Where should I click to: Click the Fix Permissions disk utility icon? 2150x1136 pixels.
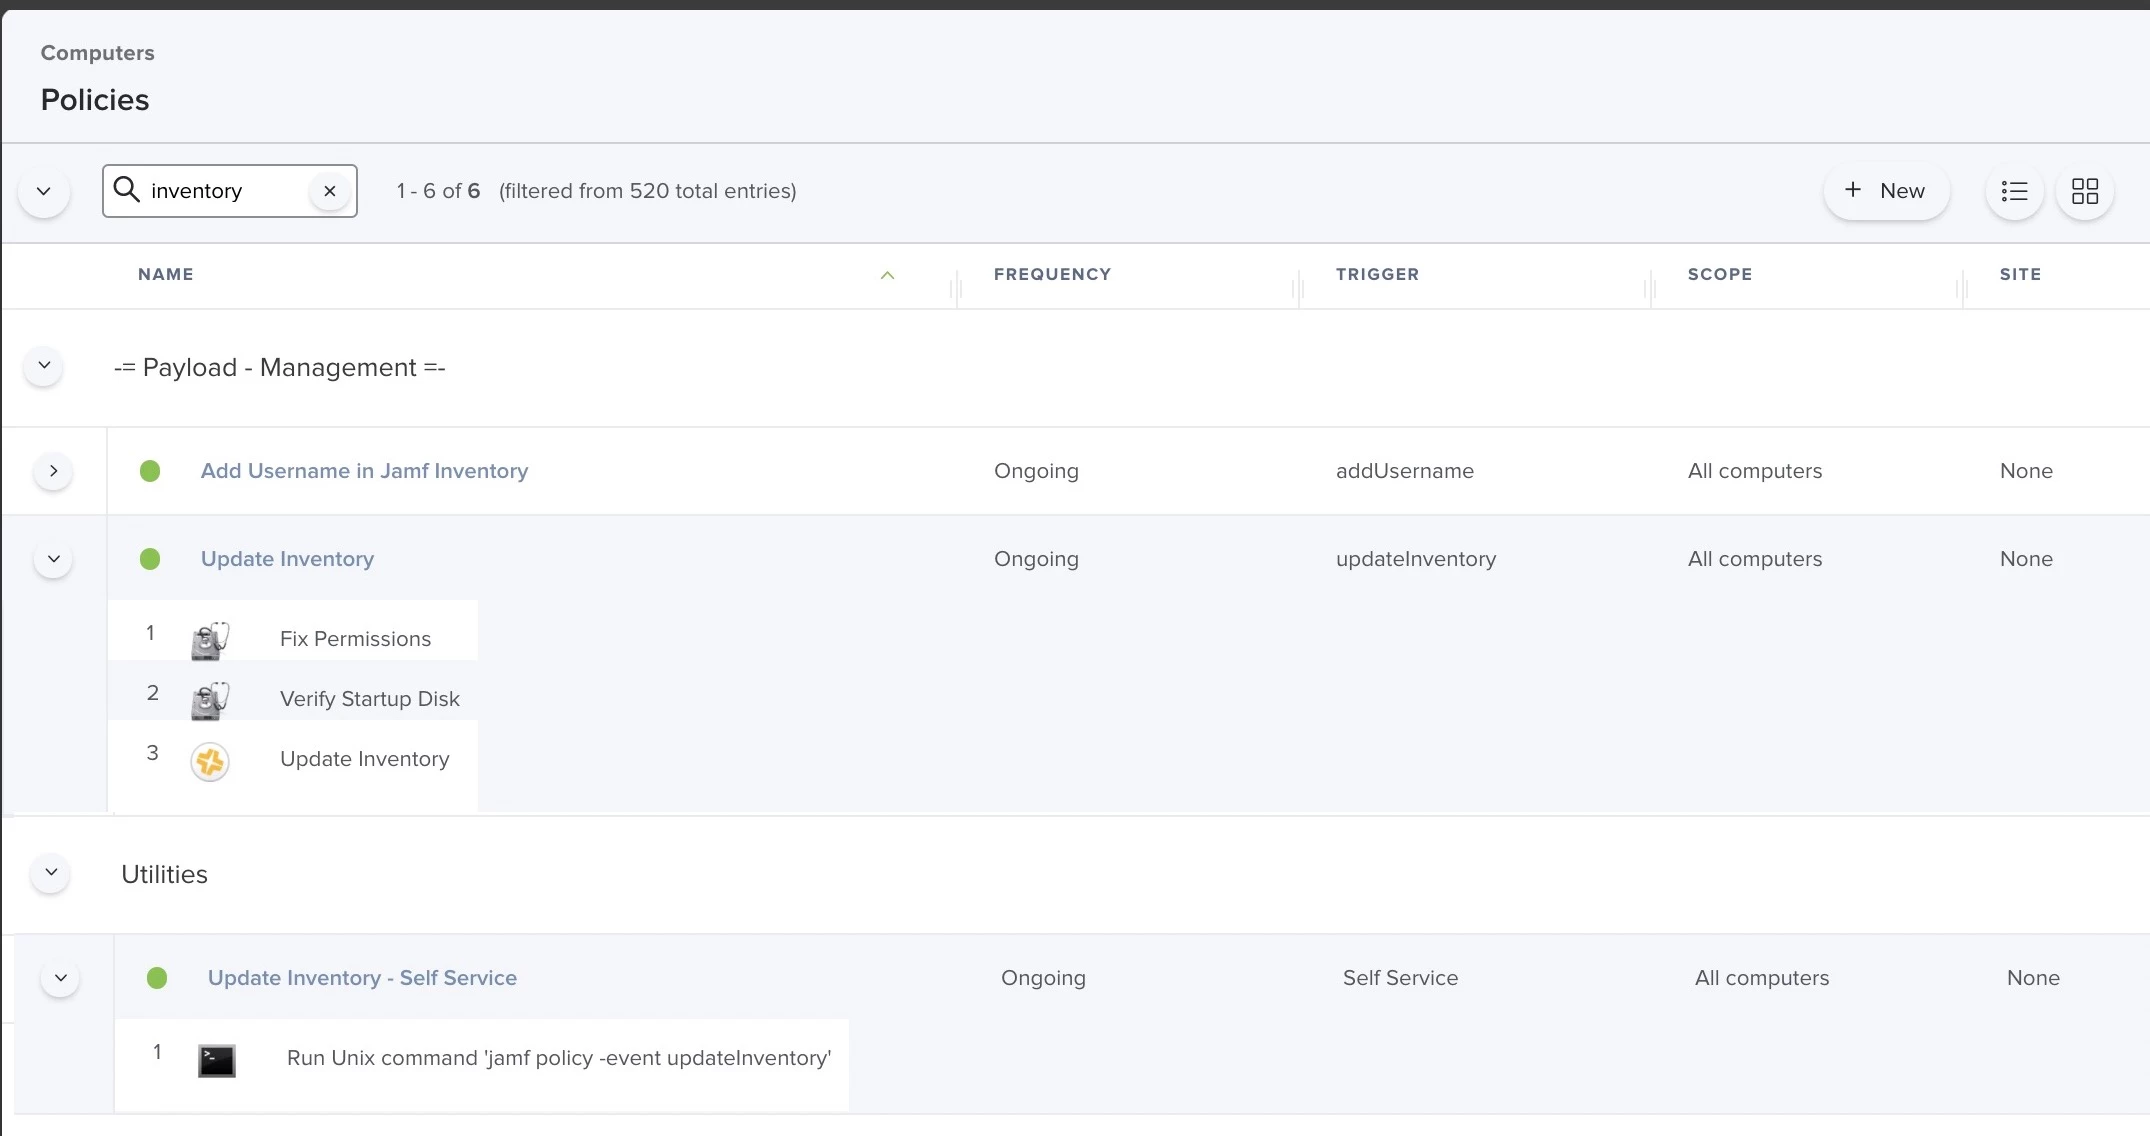tap(210, 641)
